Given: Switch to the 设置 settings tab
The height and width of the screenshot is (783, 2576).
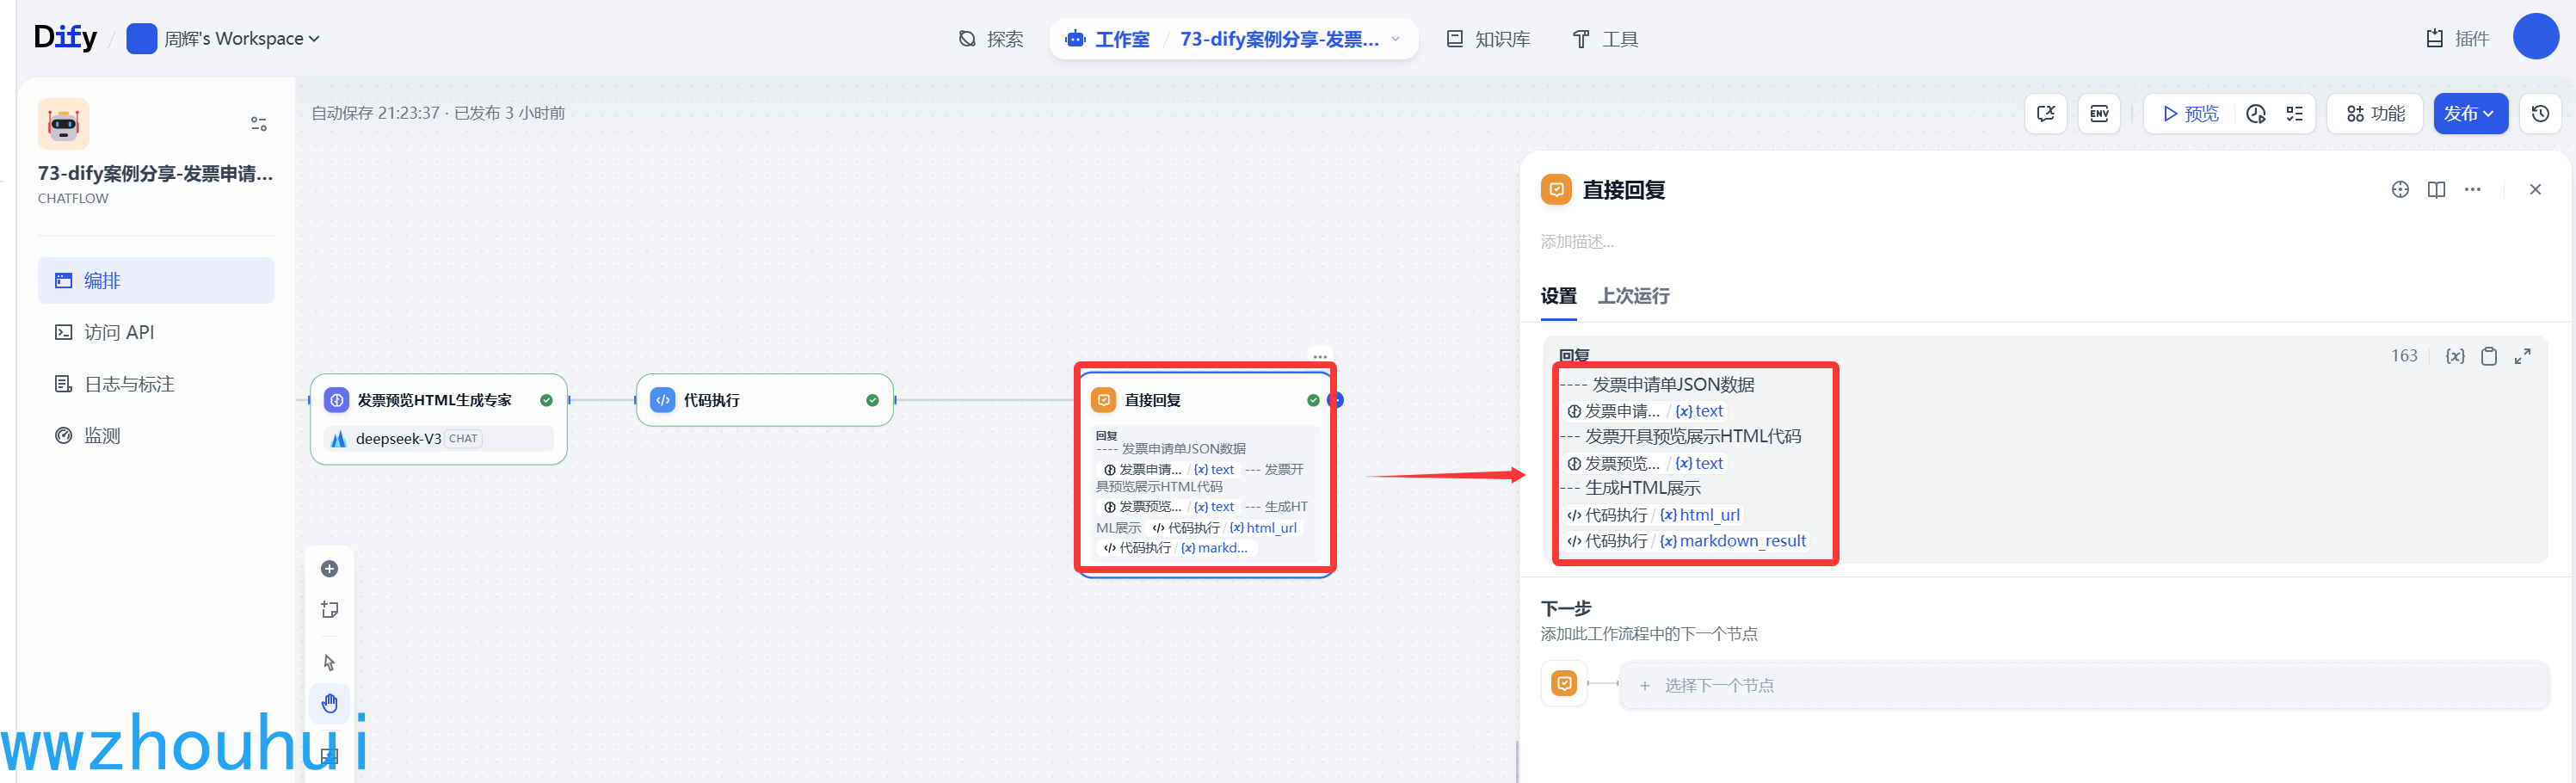Looking at the screenshot, I should [1558, 296].
